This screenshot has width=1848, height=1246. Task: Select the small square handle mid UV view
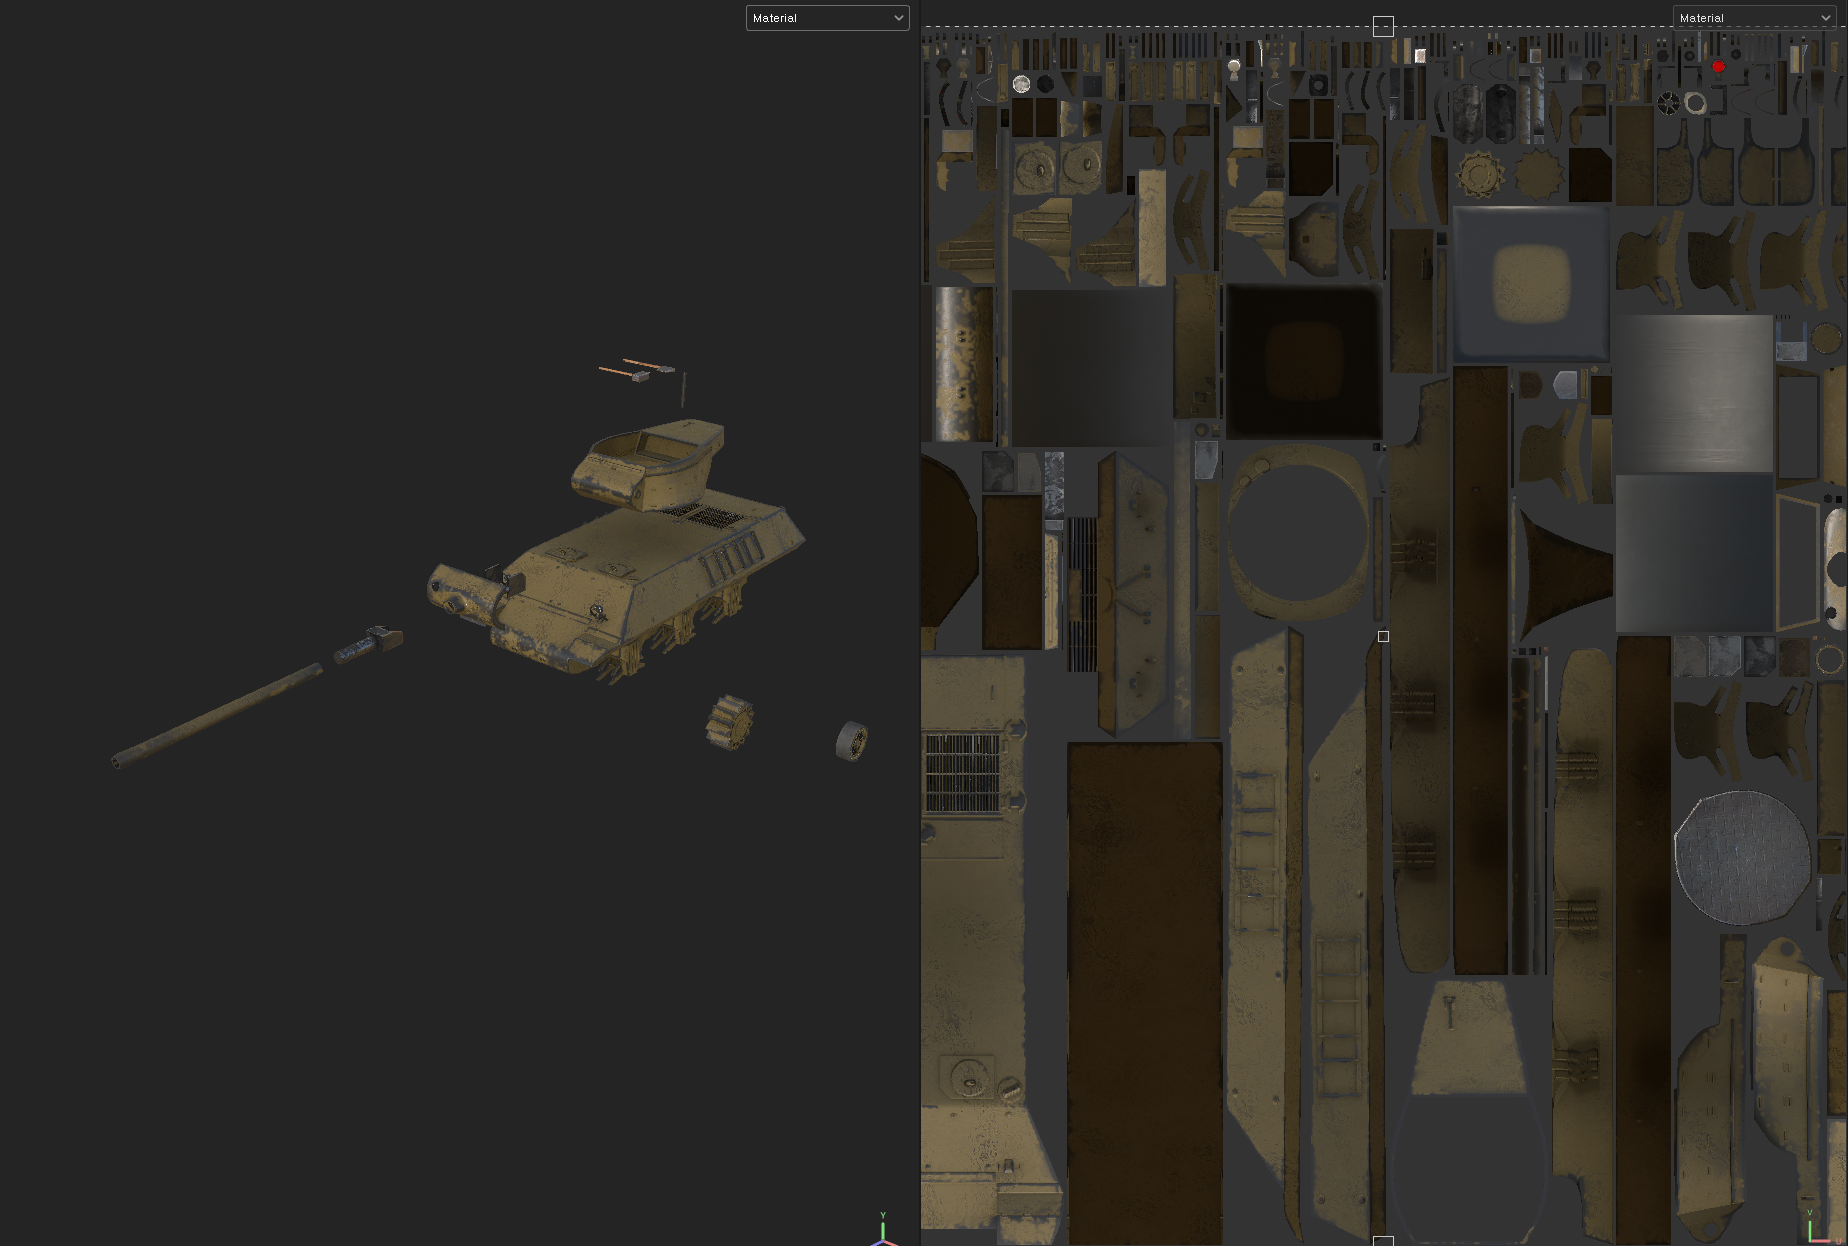click(1383, 636)
